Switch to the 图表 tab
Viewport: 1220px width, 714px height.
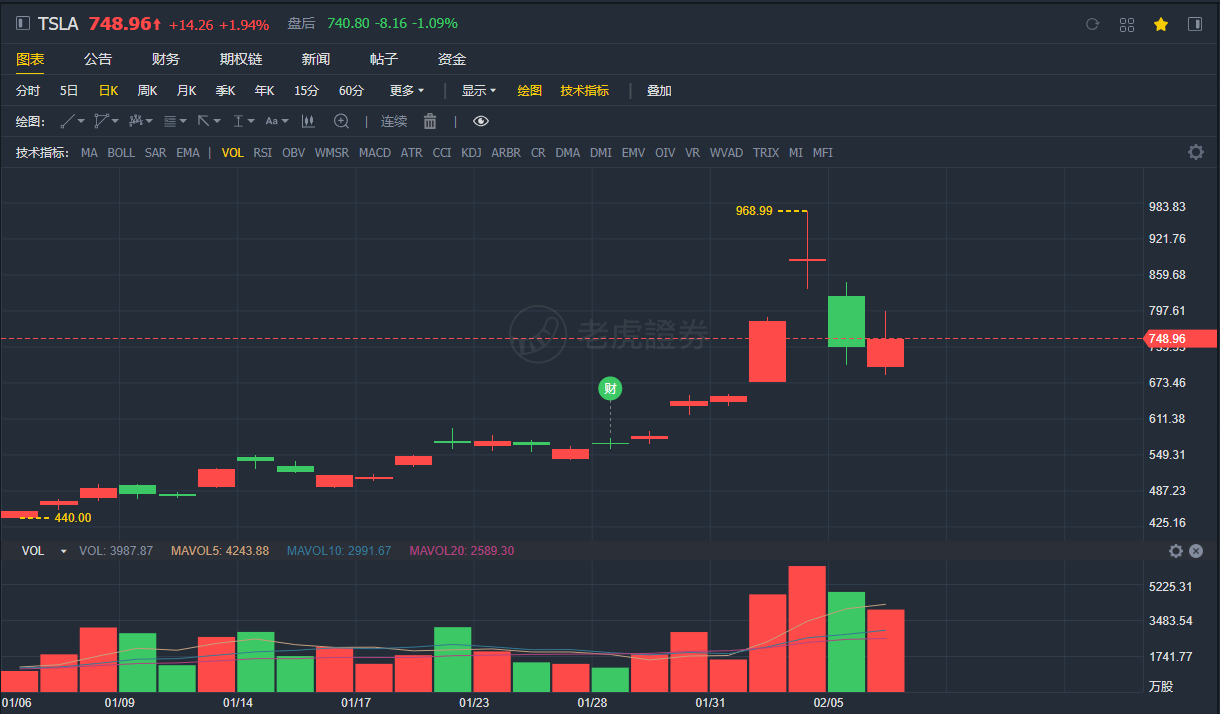pyautogui.click(x=30, y=59)
